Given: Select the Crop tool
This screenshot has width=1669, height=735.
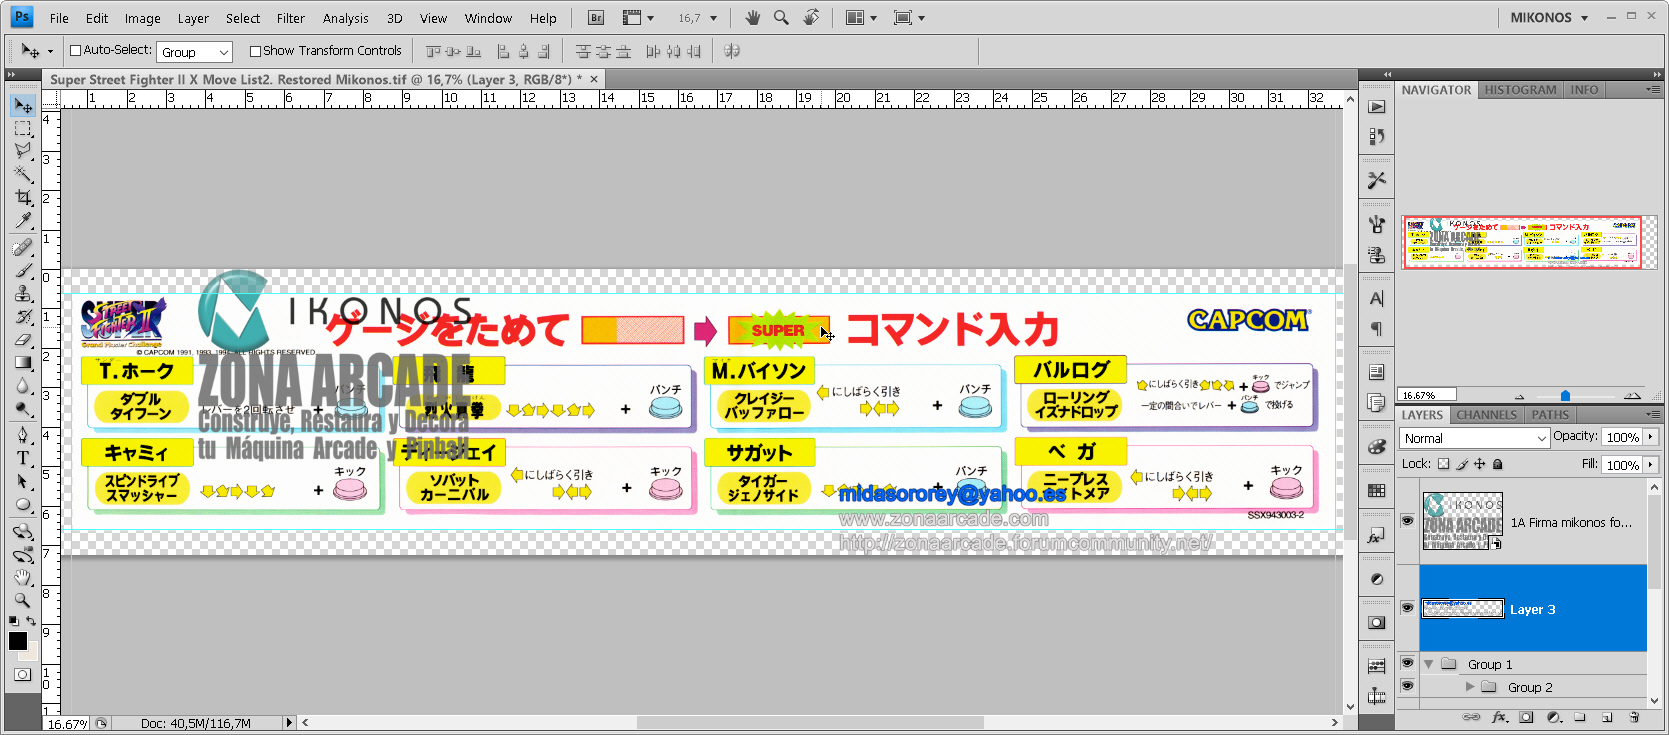Looking at the screenshot, I should [x=23, y=198].
